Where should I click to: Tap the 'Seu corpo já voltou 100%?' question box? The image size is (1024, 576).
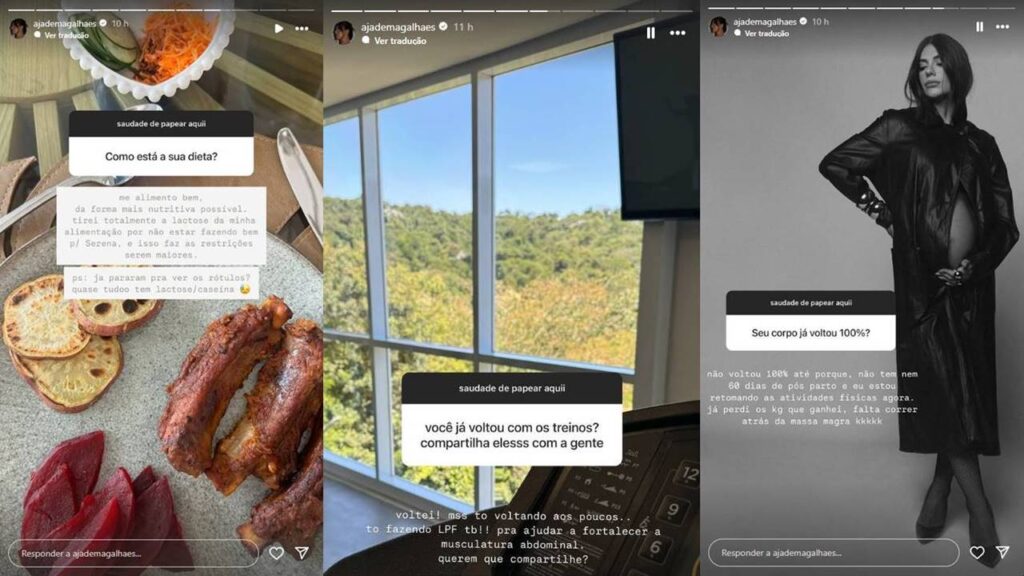[x=810, y=332]
